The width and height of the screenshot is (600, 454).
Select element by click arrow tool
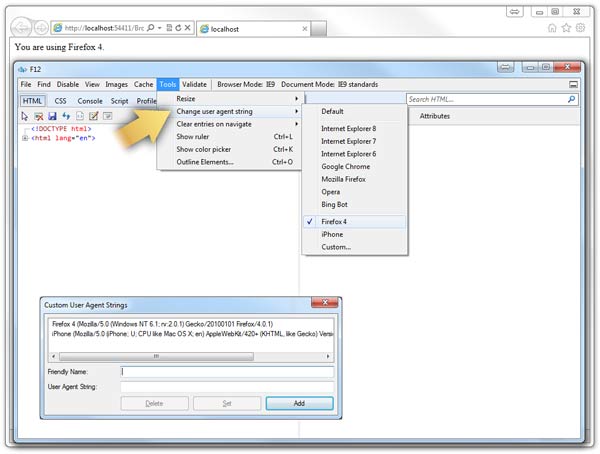(25, 116)
